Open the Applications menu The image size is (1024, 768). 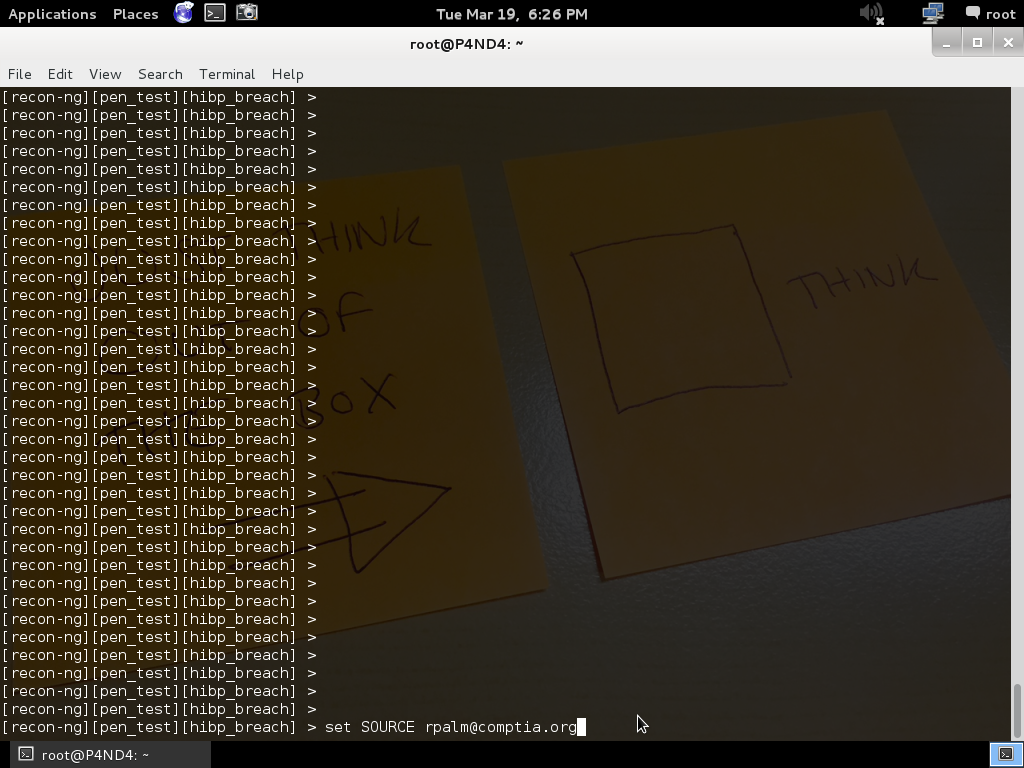[52, 14]
